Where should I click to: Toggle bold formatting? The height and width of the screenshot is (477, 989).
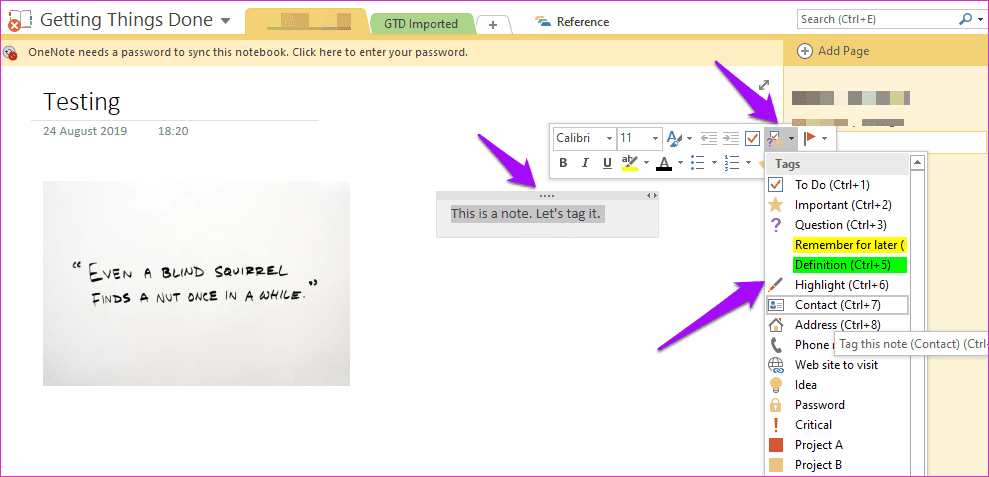coord(563,163)
